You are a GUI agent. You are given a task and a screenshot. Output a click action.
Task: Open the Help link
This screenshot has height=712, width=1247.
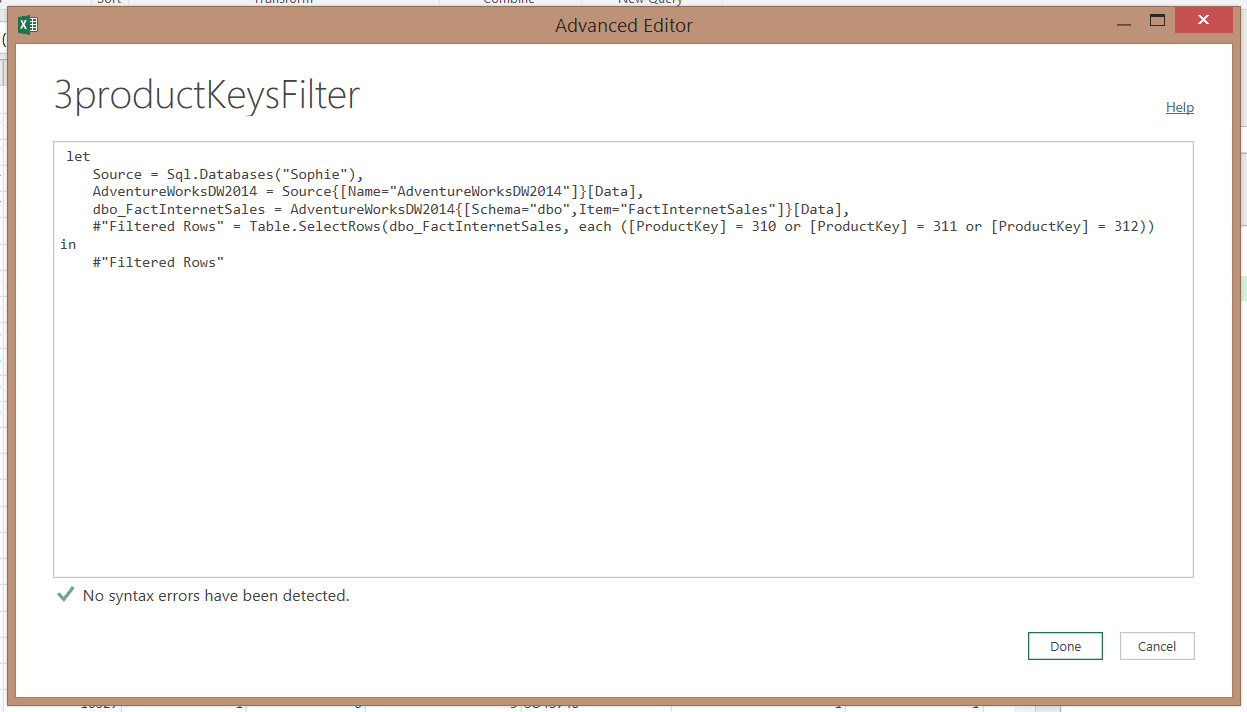[1179, 107]
